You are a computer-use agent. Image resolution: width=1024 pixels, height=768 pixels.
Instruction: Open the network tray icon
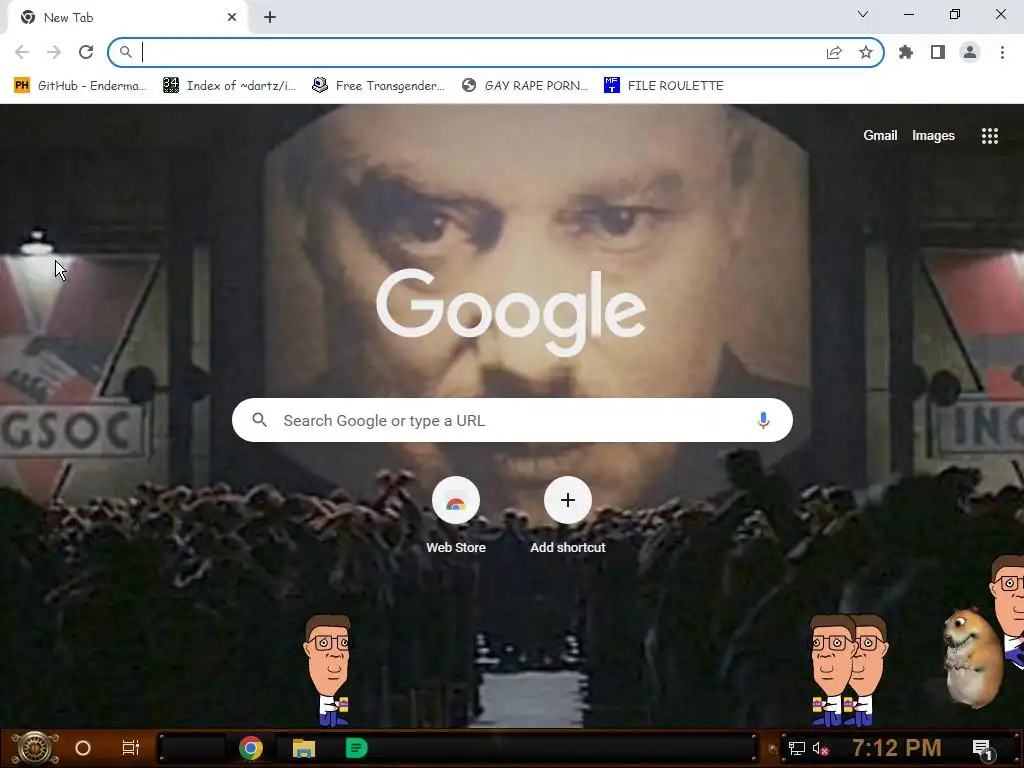pos(797,748)
